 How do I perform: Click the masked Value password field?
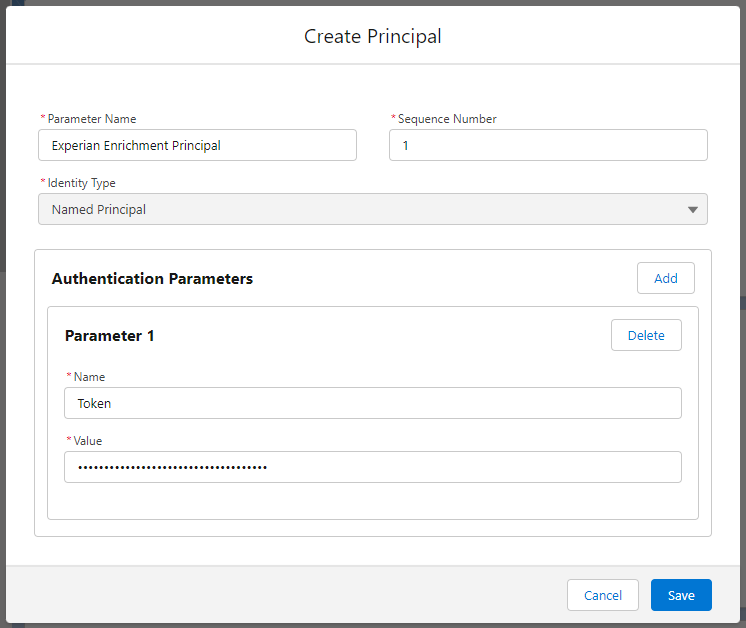point(373,467)
